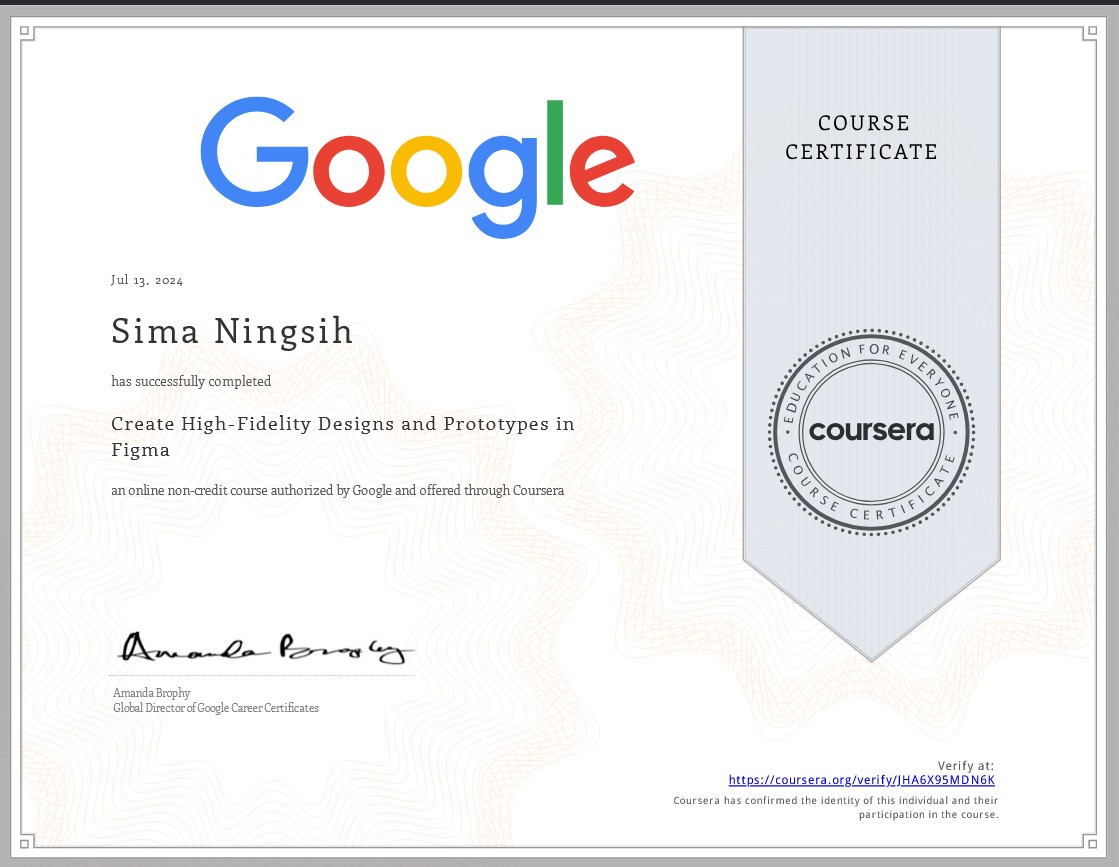Screen dimensions: 1119x867
Task: Click the 'online non-credit course' description line
Action: 338,491
